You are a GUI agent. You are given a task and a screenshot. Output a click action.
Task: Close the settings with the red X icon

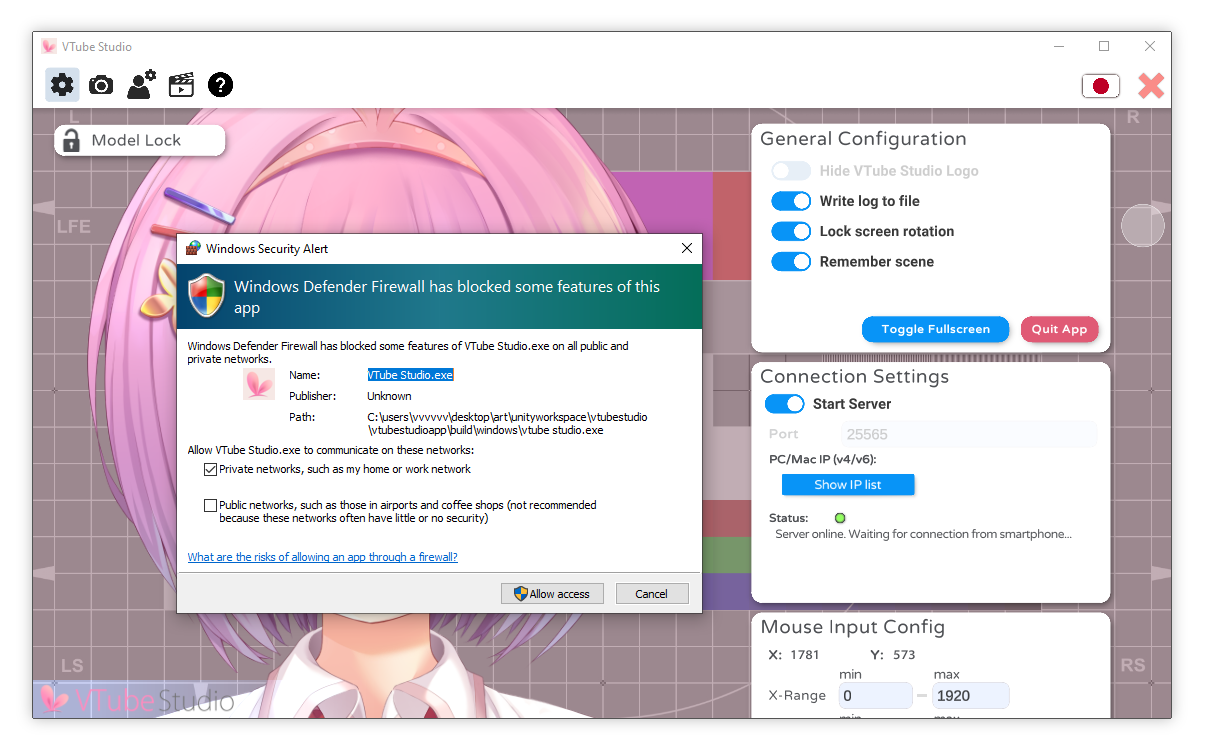(x=1151, y=86)
